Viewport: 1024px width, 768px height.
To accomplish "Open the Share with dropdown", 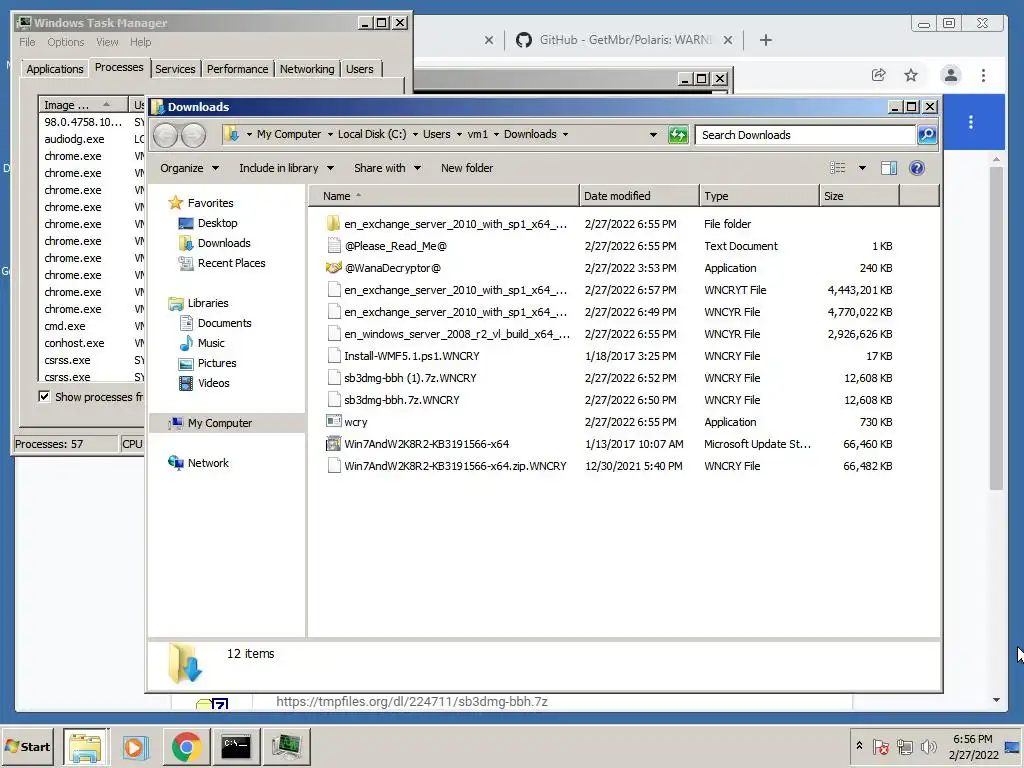I will pyautogui.click(x=387, y=168).
